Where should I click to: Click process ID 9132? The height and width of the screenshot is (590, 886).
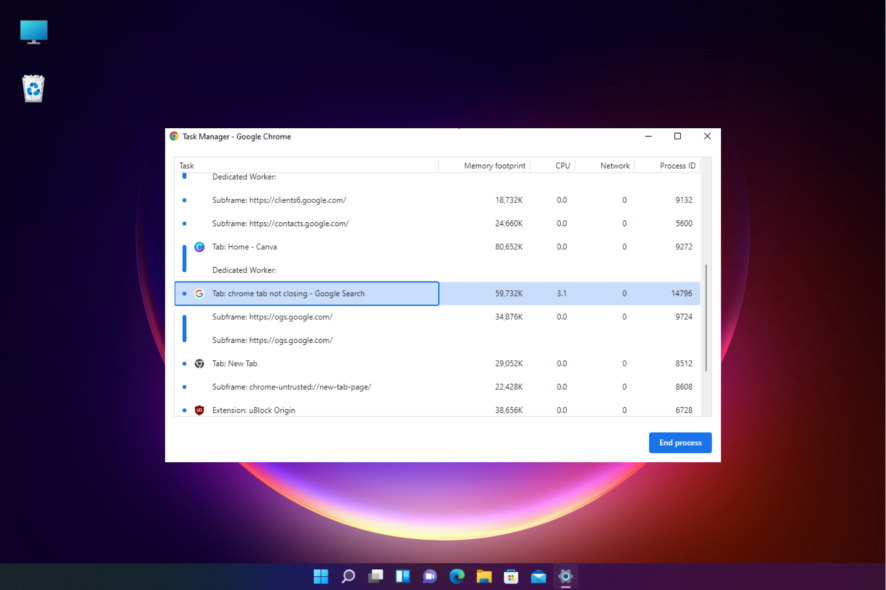coord(684,200)
